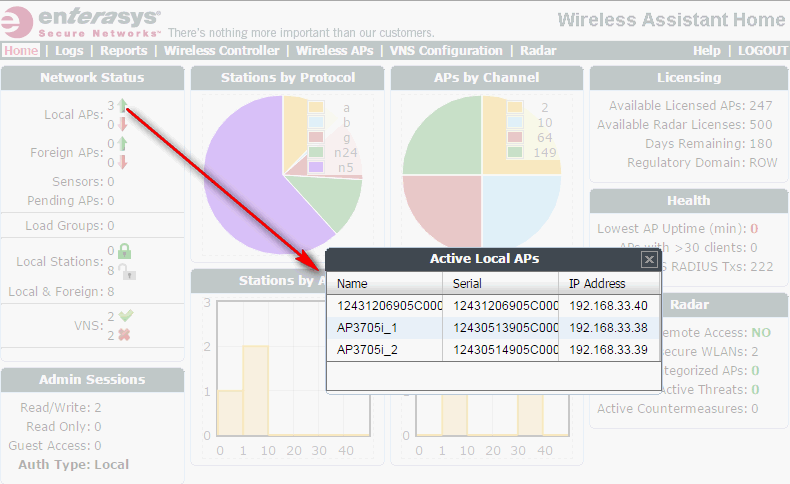
Task: Click the Local APs count 3
Action: point(111,106)
